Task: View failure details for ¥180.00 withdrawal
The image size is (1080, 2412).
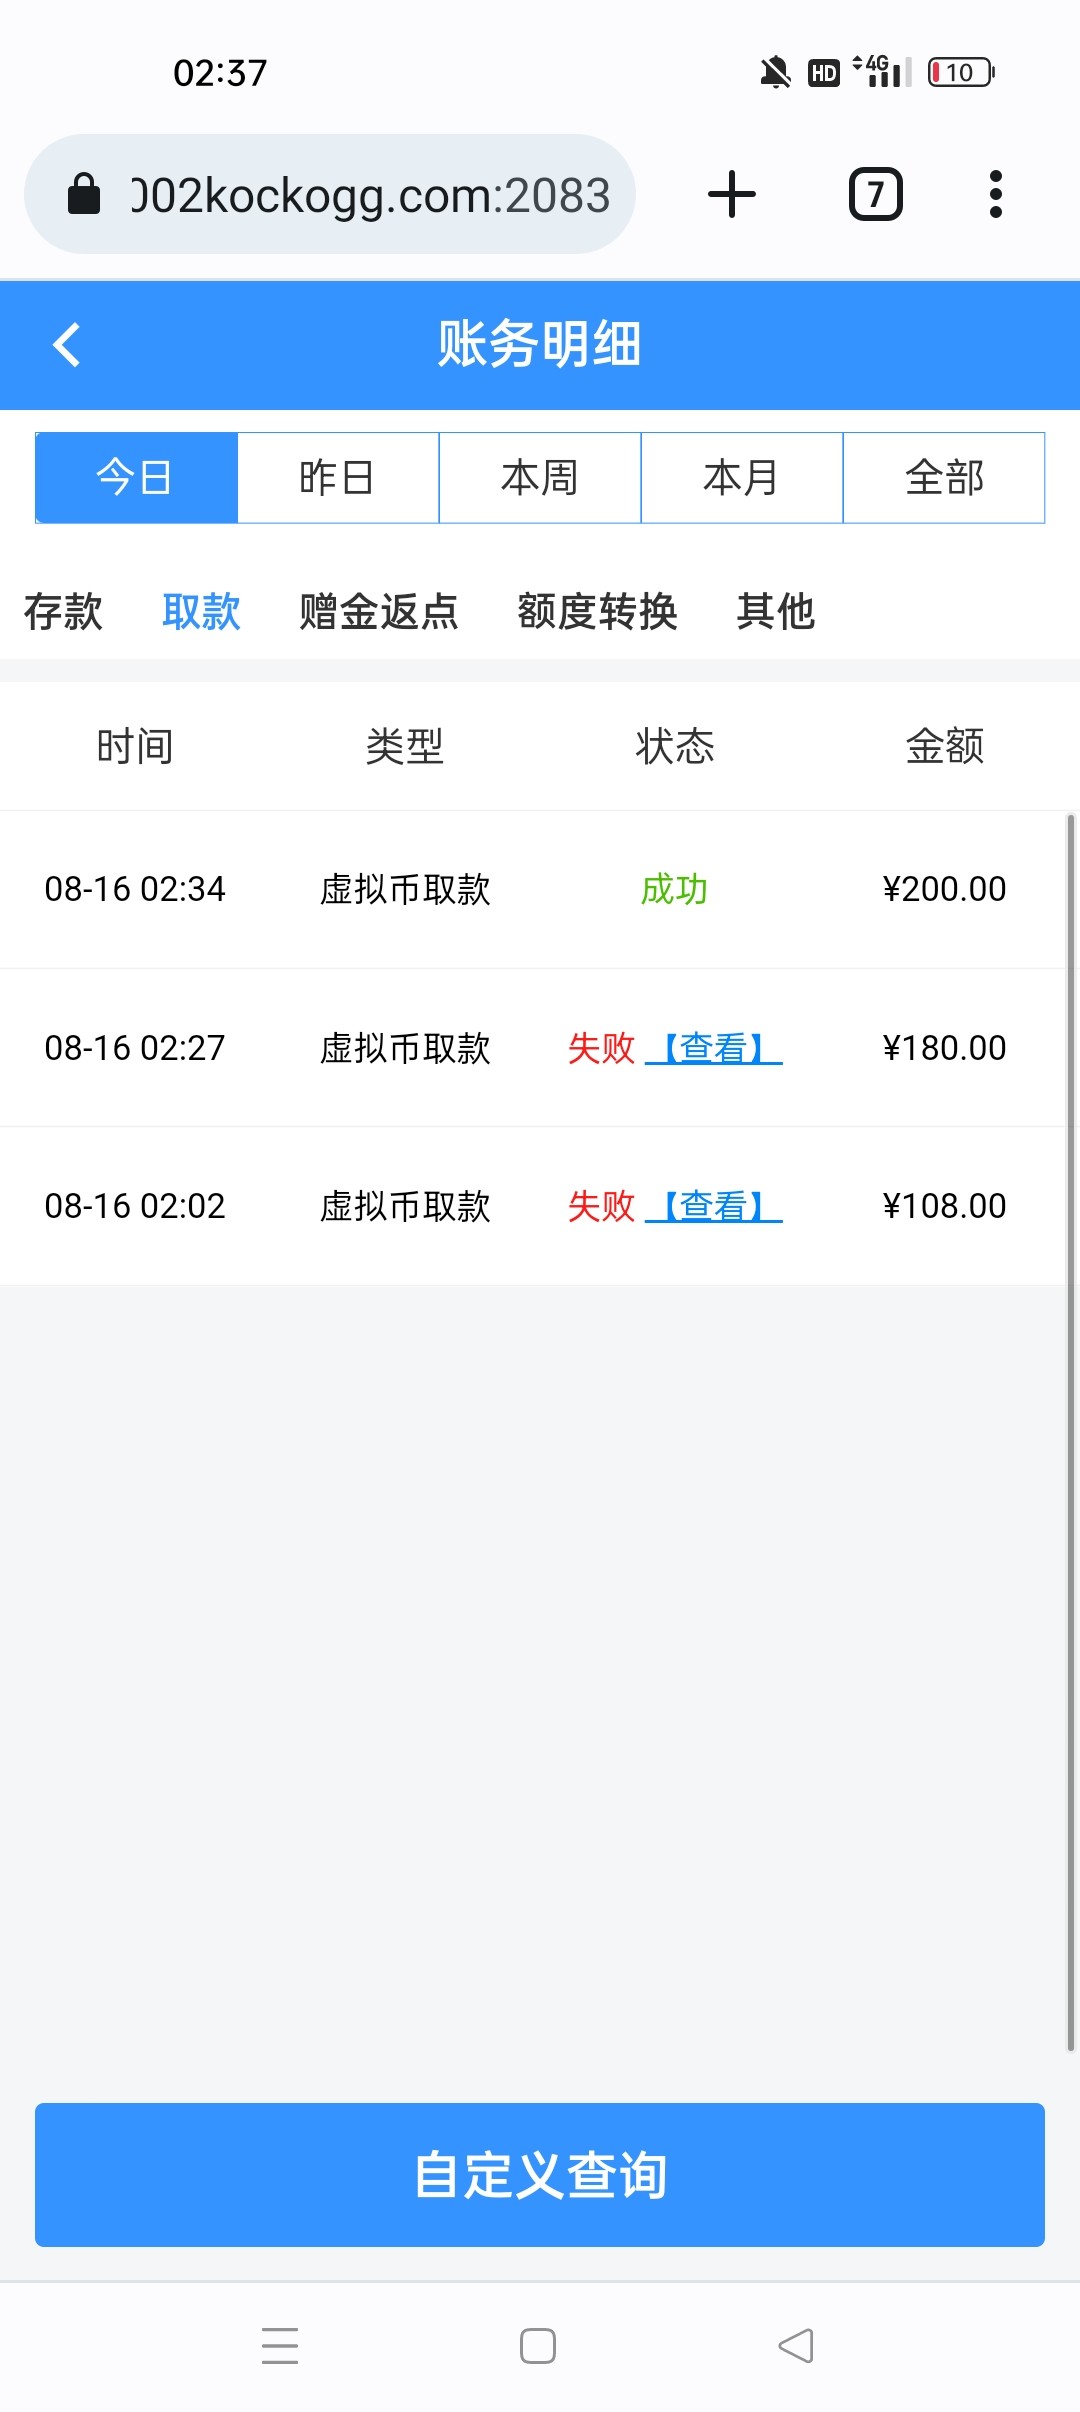Action: 714,1048
